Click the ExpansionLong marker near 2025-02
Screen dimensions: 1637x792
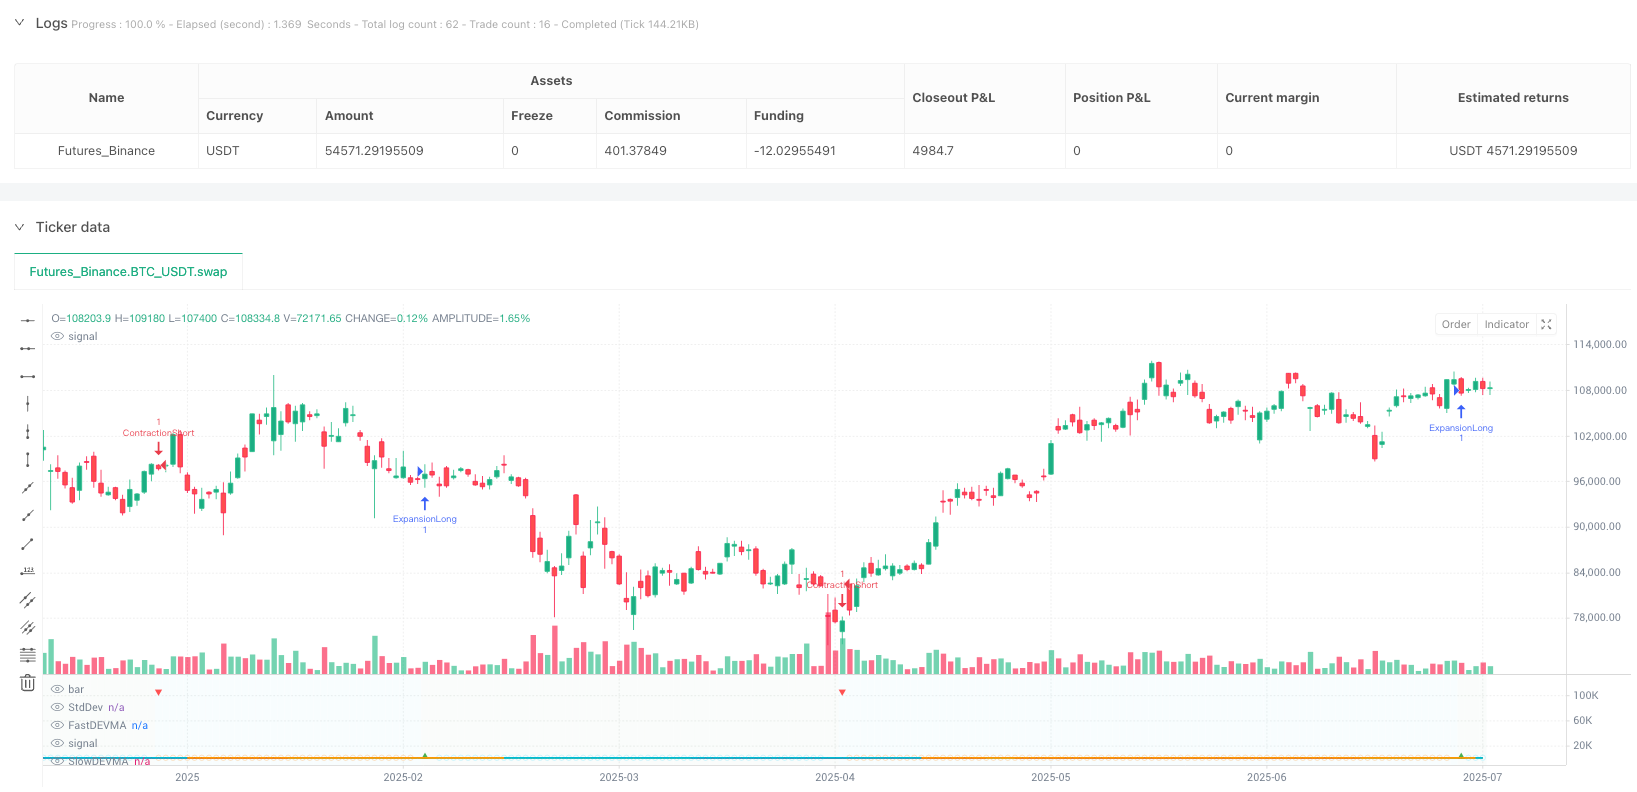click(425, 512)
